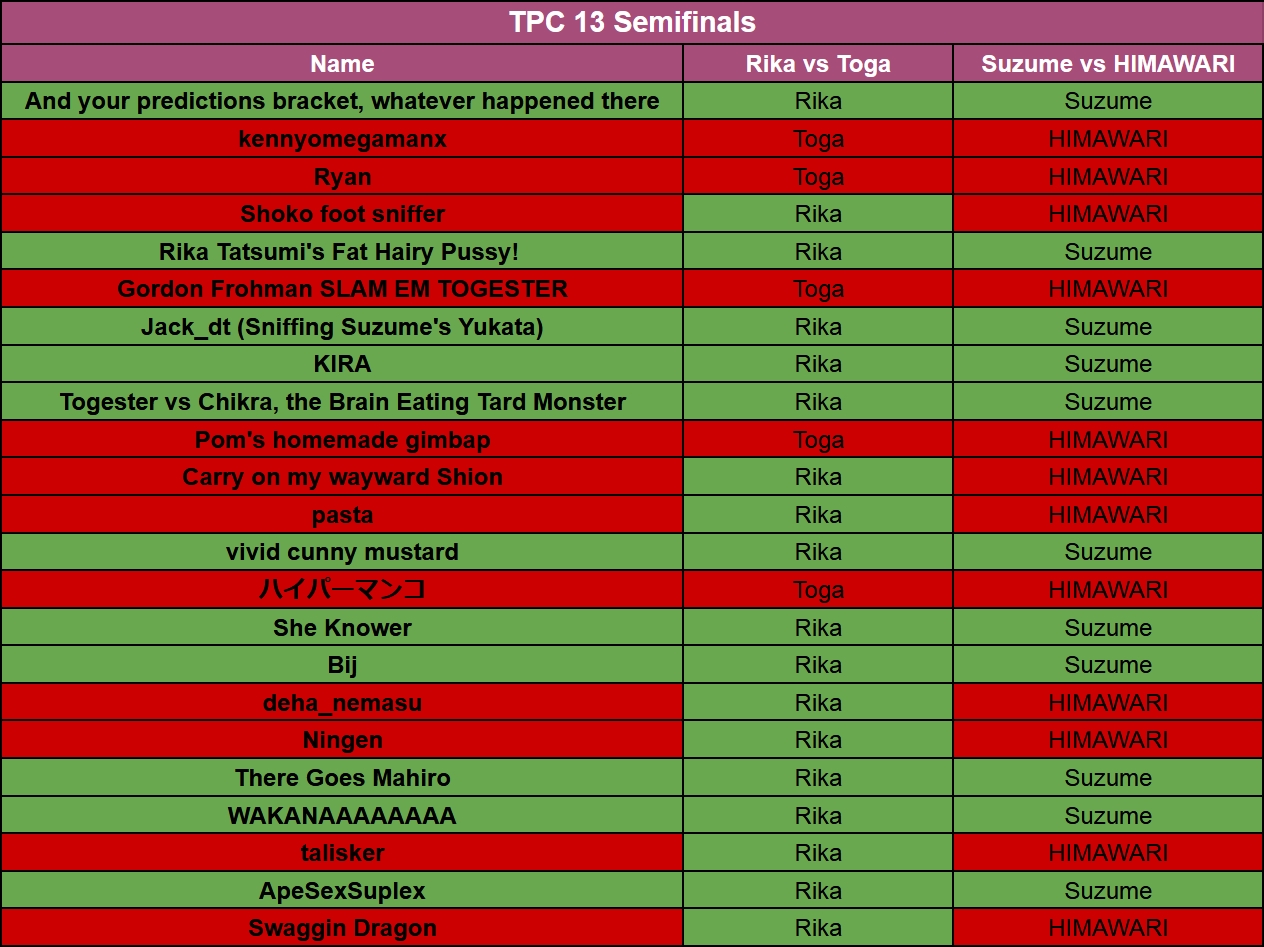The image size is (1264, 947).
Task: Click the Swaggin Dragon name cell
Action: pyautogui.click(x=342, y=928)
